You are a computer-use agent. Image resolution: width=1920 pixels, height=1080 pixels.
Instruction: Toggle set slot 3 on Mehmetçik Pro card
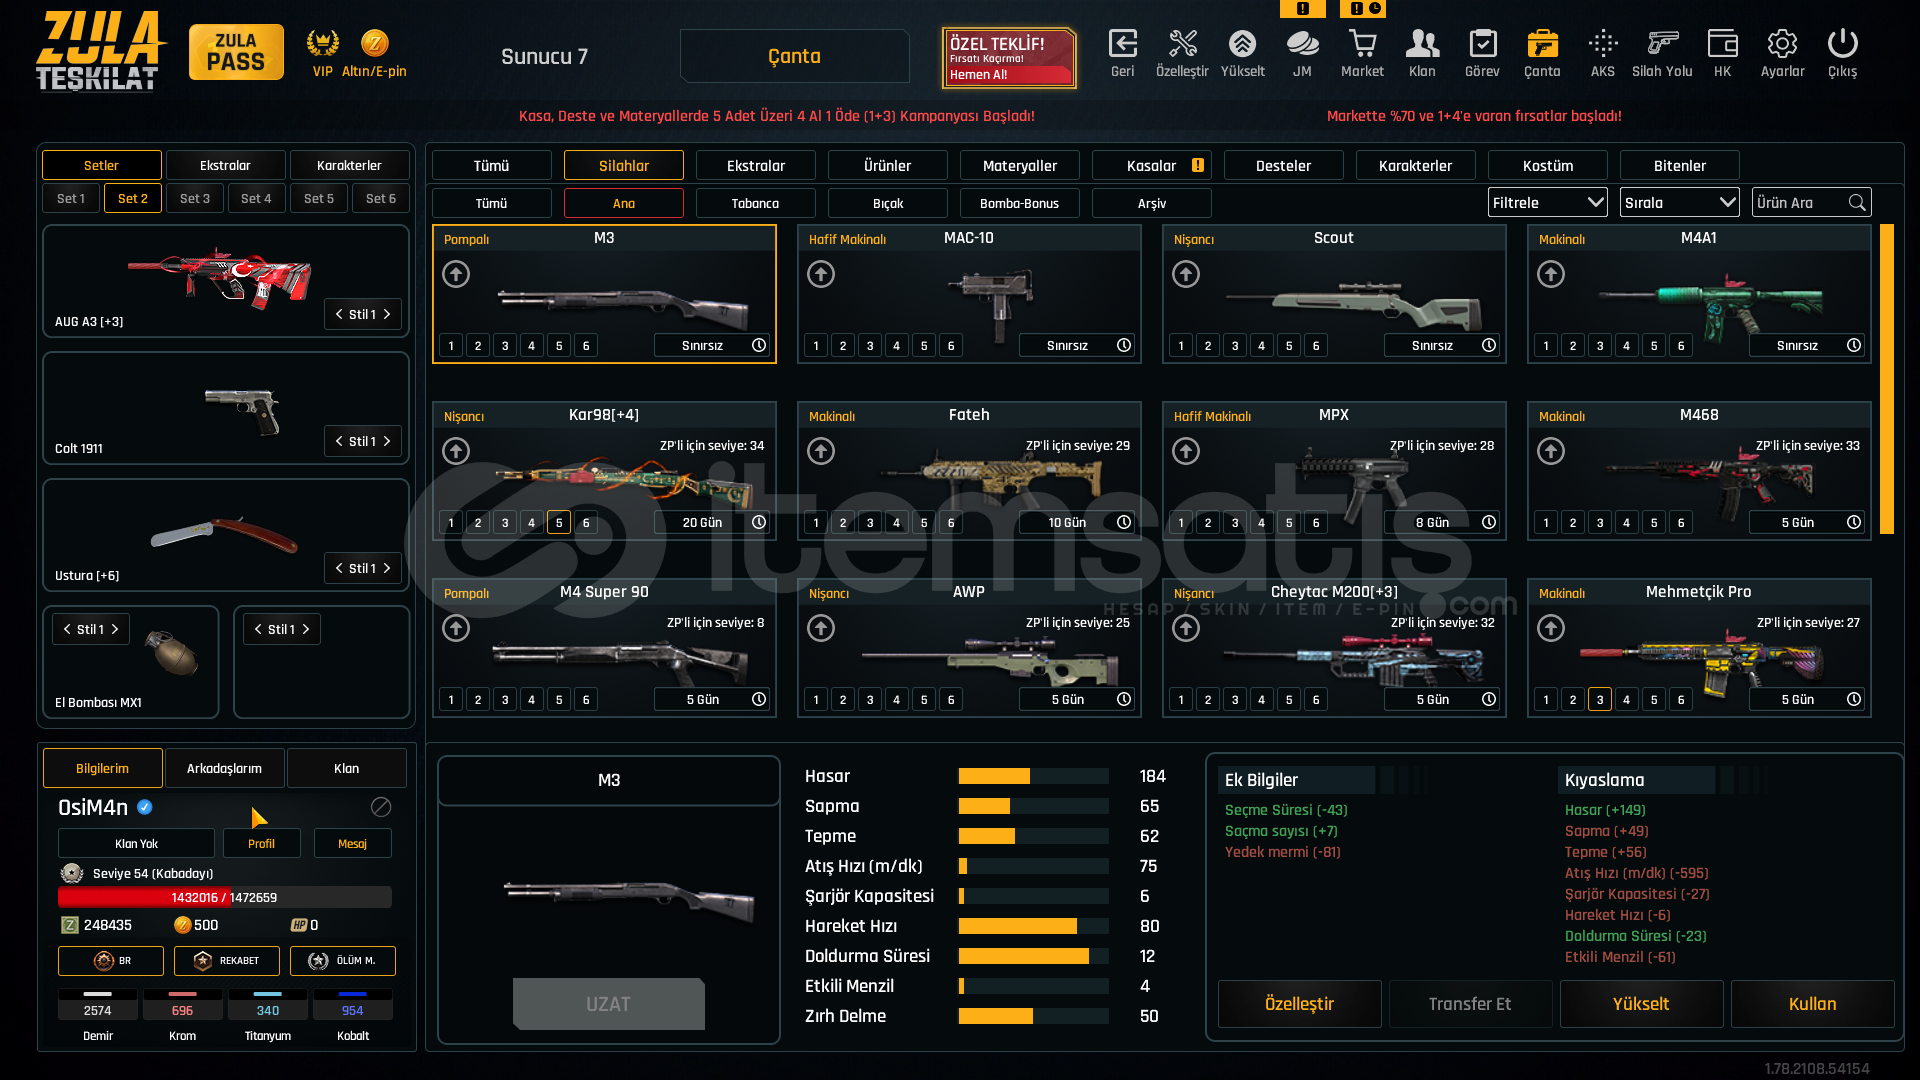1600,700
